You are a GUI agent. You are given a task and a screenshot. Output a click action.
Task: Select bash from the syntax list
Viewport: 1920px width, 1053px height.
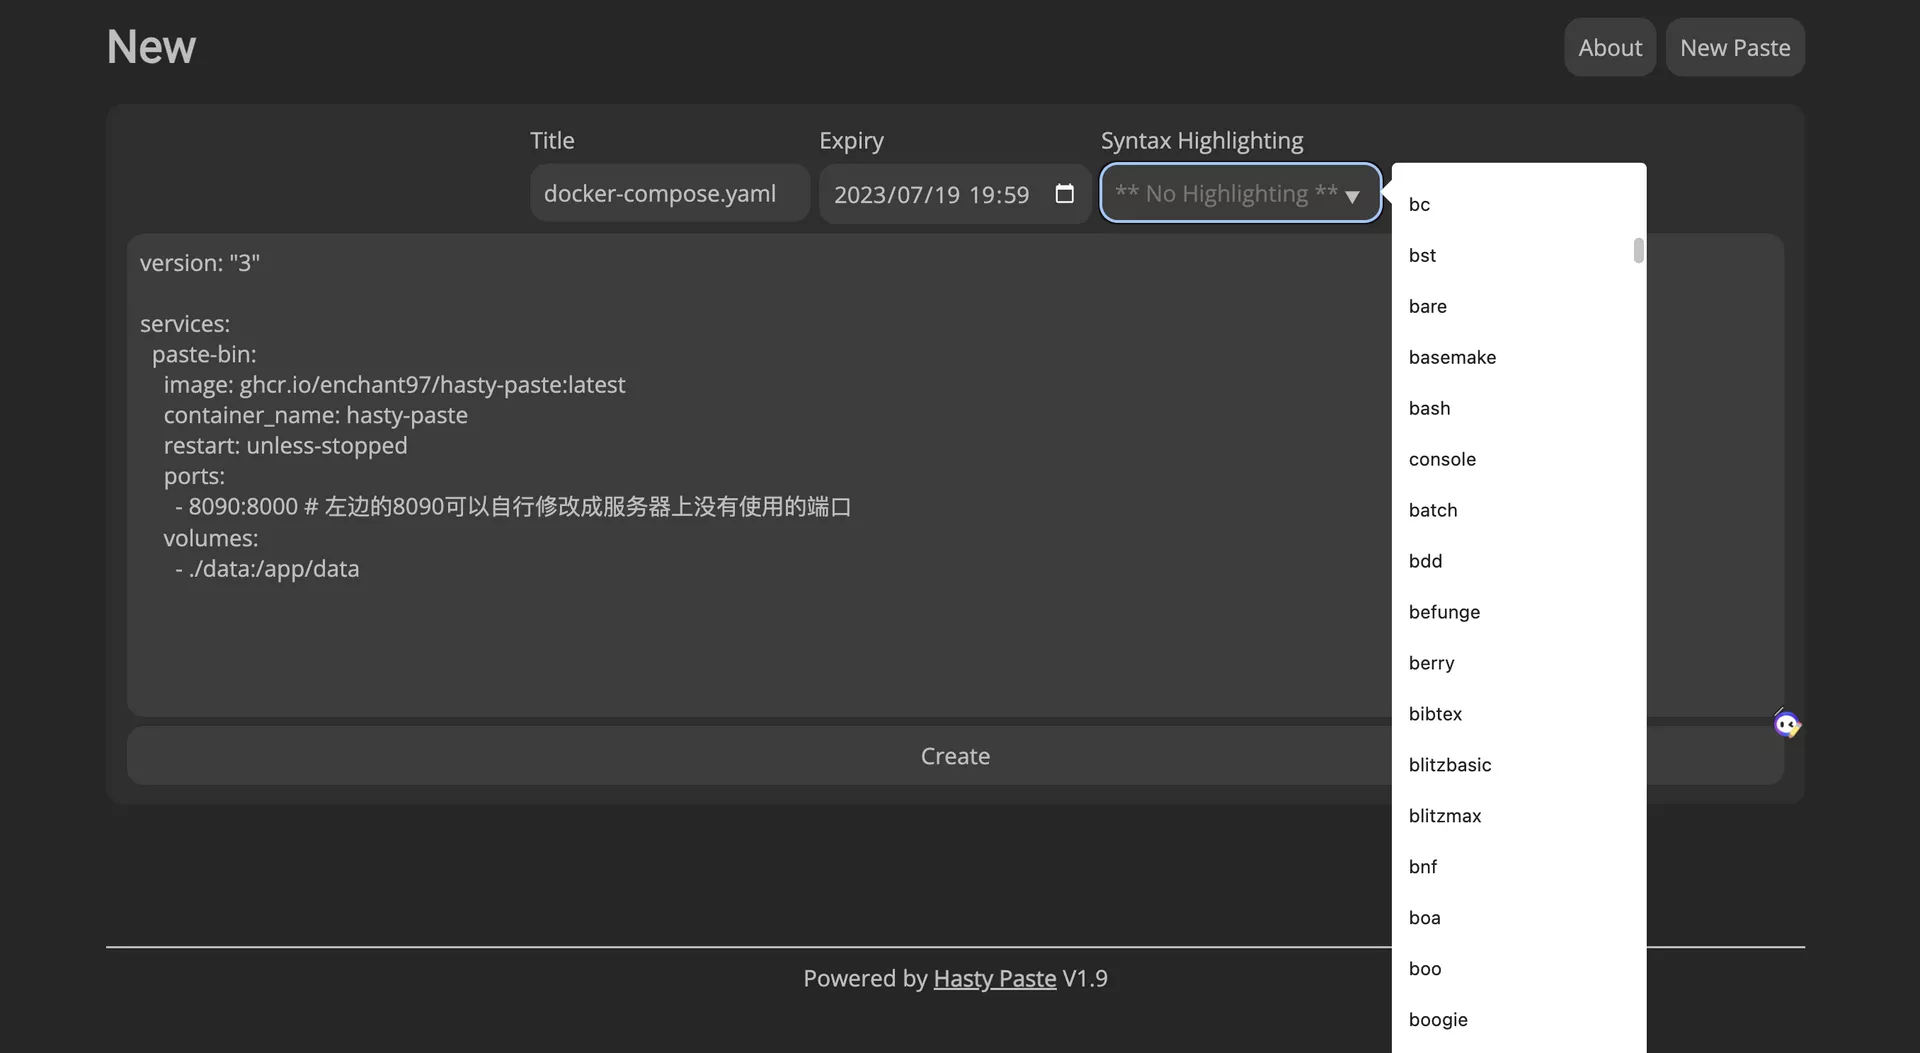[1429, 408]
